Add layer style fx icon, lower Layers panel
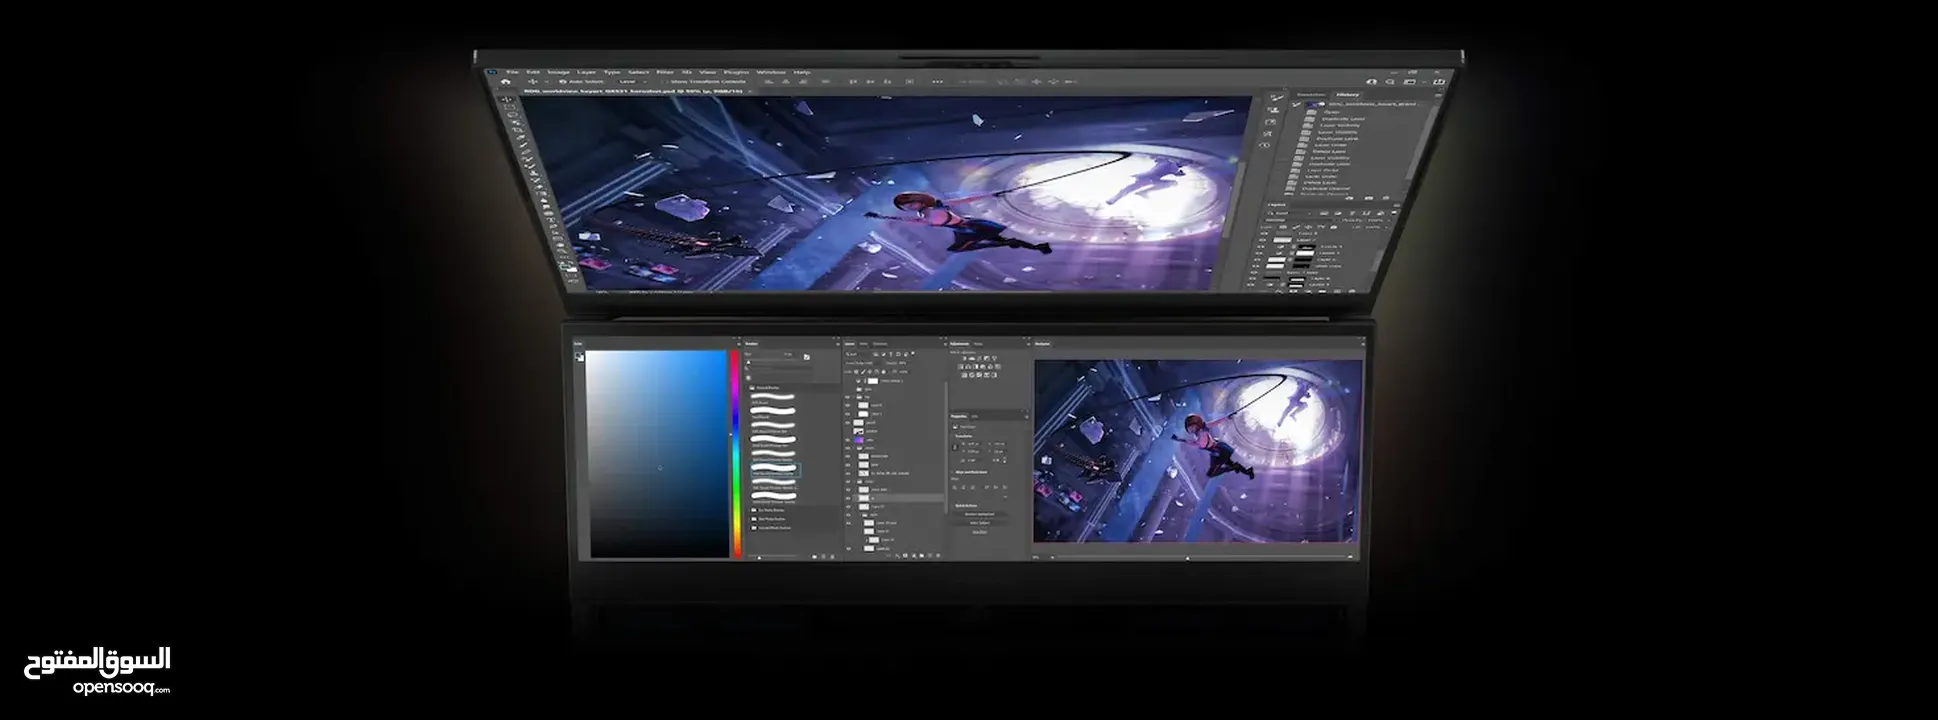1938x720 pixels. (x=897, y=555)
